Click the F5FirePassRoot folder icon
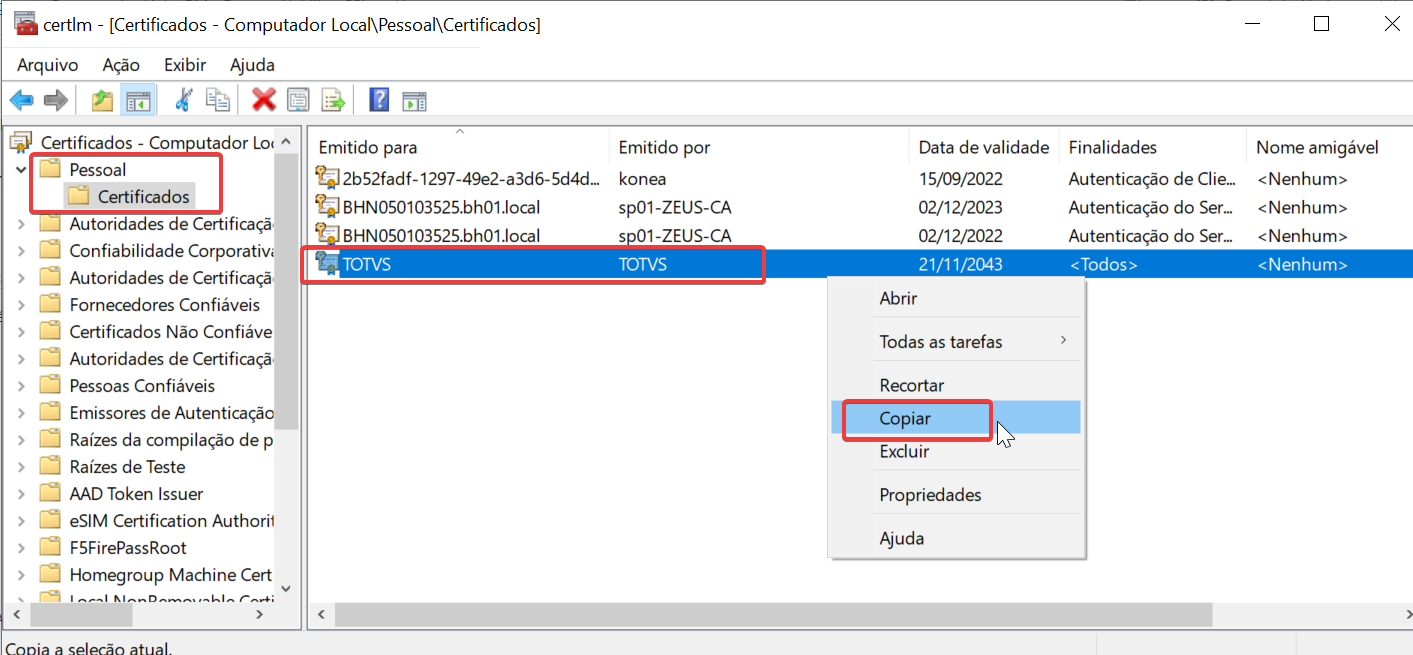The image size is (1413, 655). click(x=50, y=548)
